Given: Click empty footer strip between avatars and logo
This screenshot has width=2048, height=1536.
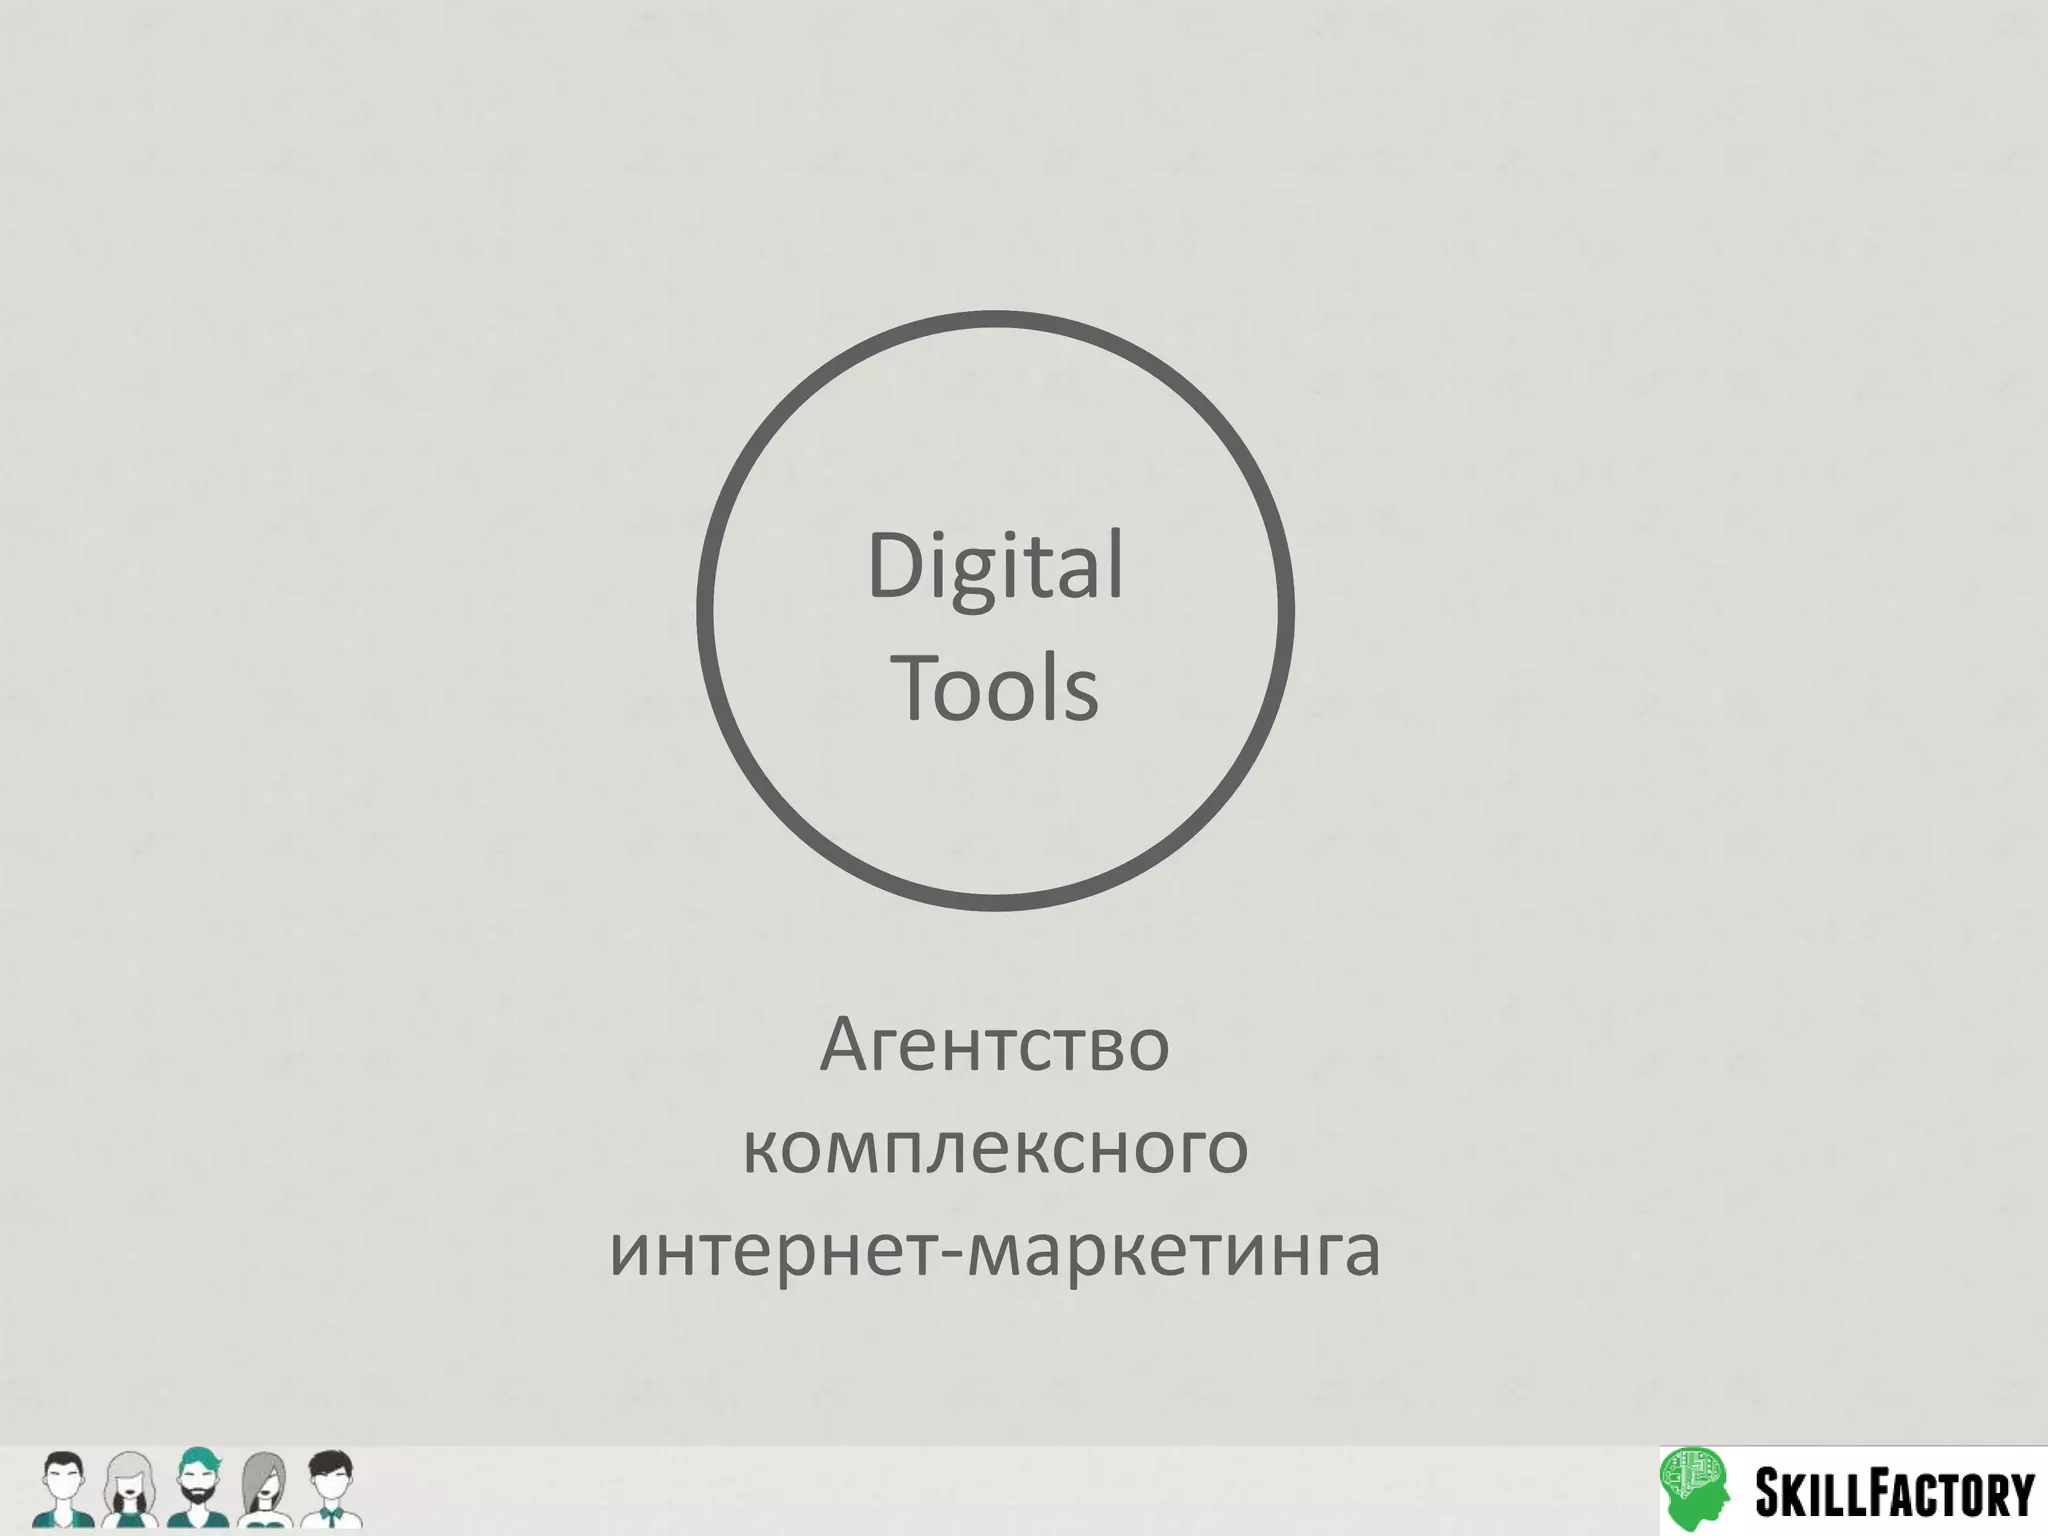Looking at the screenshot, I should click(1000, 1490).
